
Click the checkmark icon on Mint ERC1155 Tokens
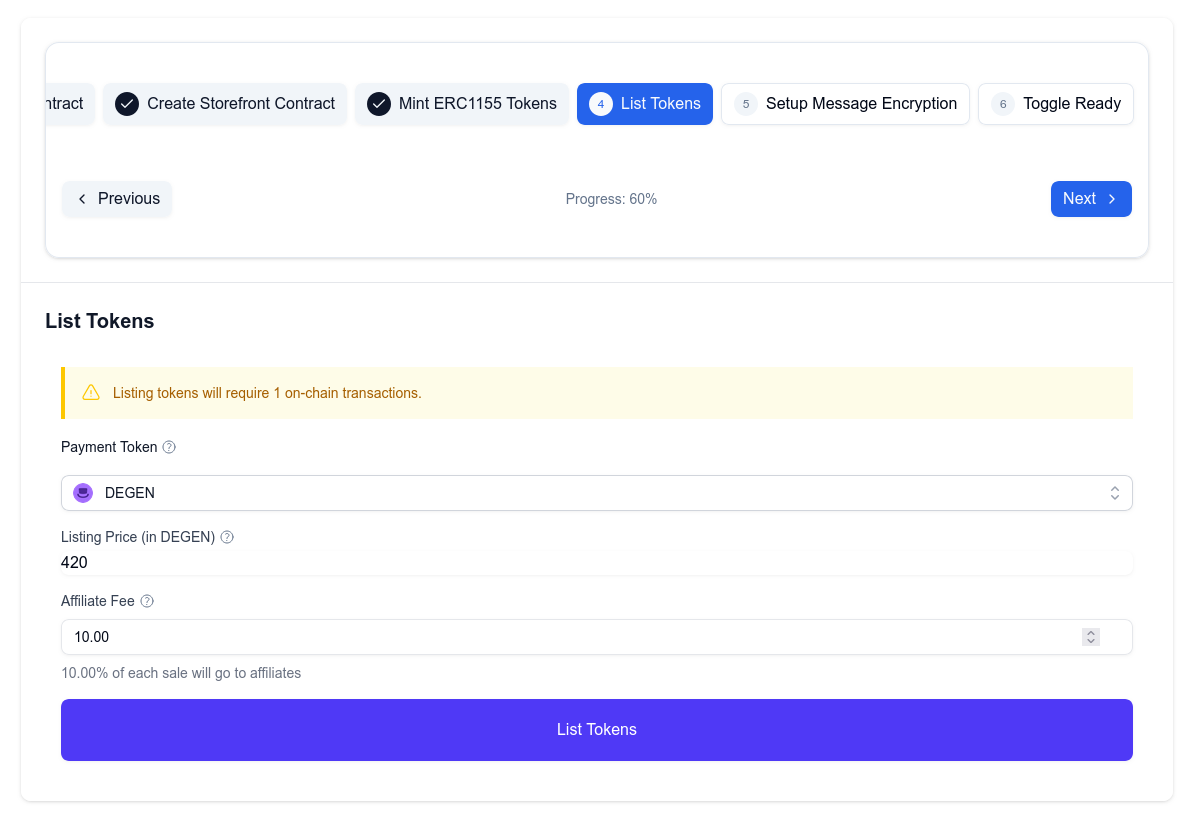(x=379, y=103)
